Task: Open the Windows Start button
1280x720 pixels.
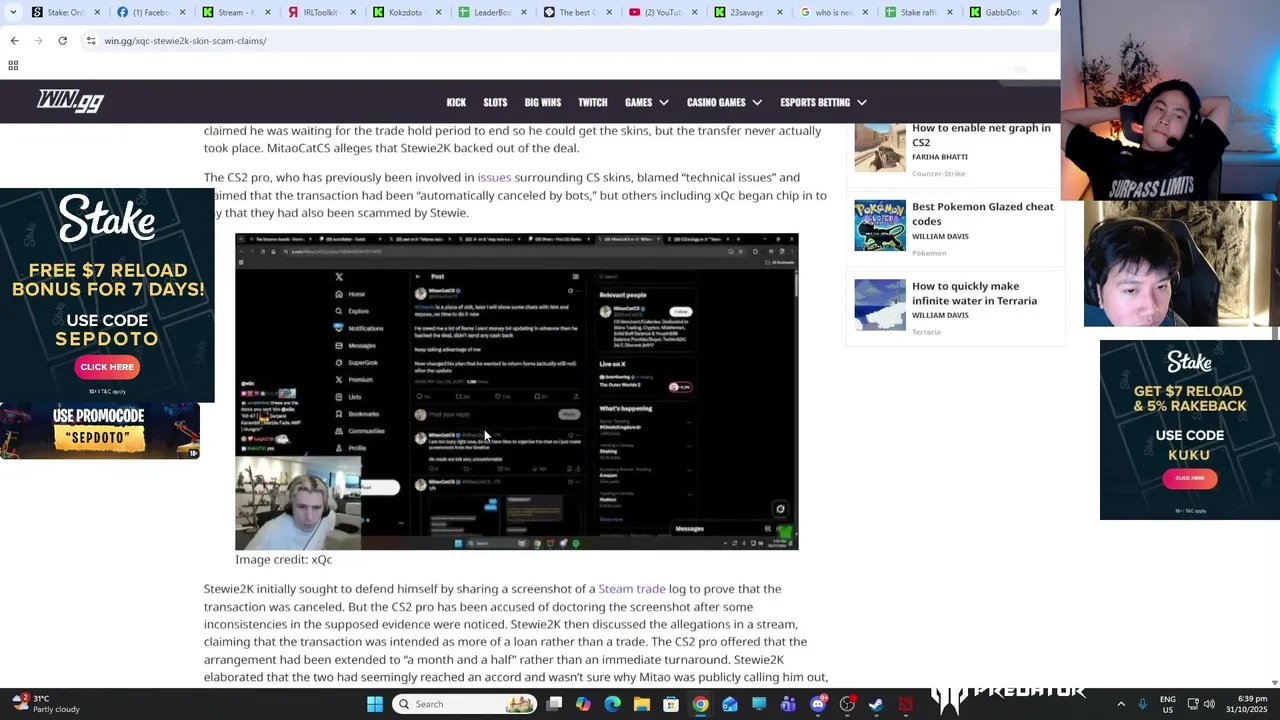Action: (x=375, y=704)
